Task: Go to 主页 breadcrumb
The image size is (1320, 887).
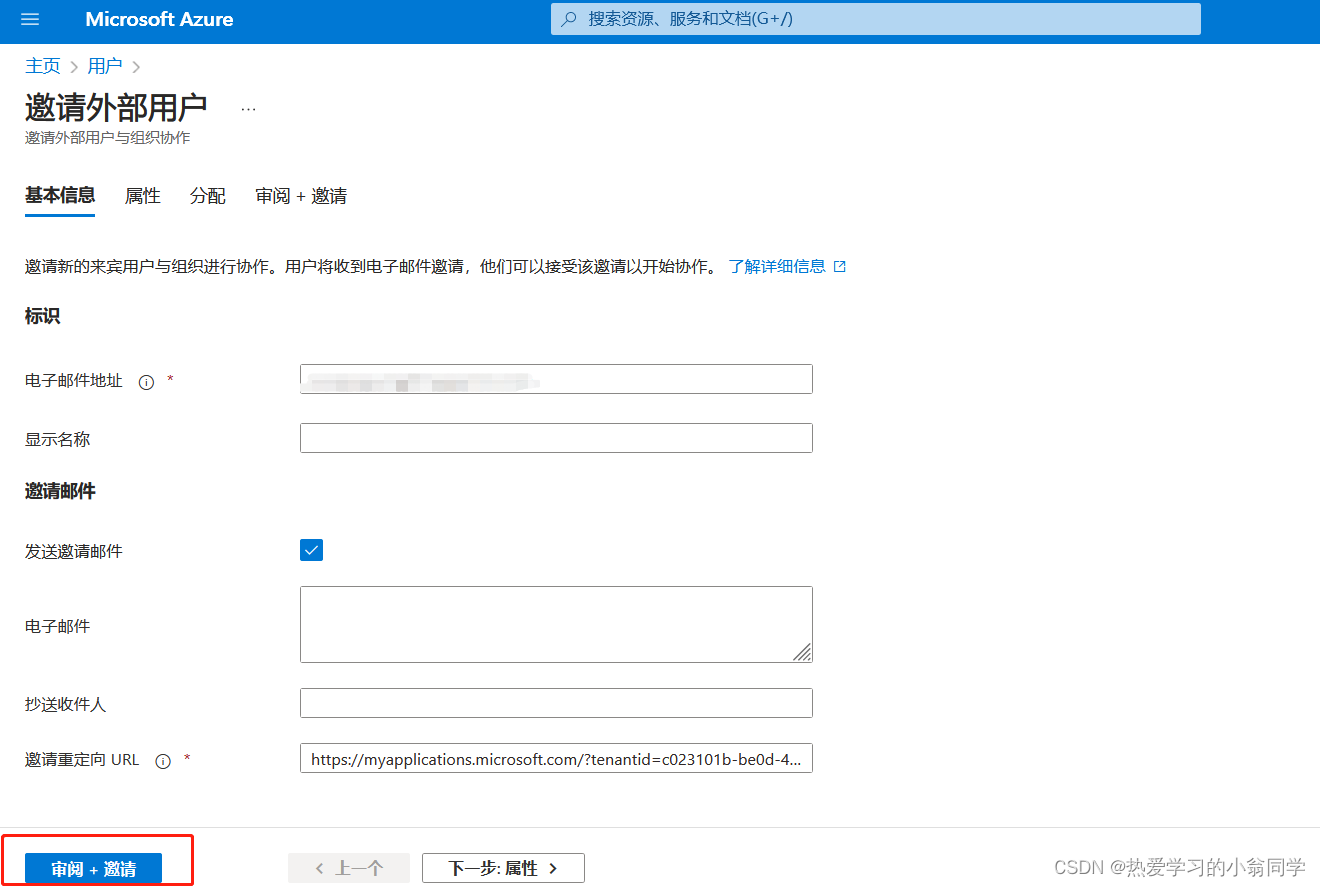Action: (x=43, y=66)
